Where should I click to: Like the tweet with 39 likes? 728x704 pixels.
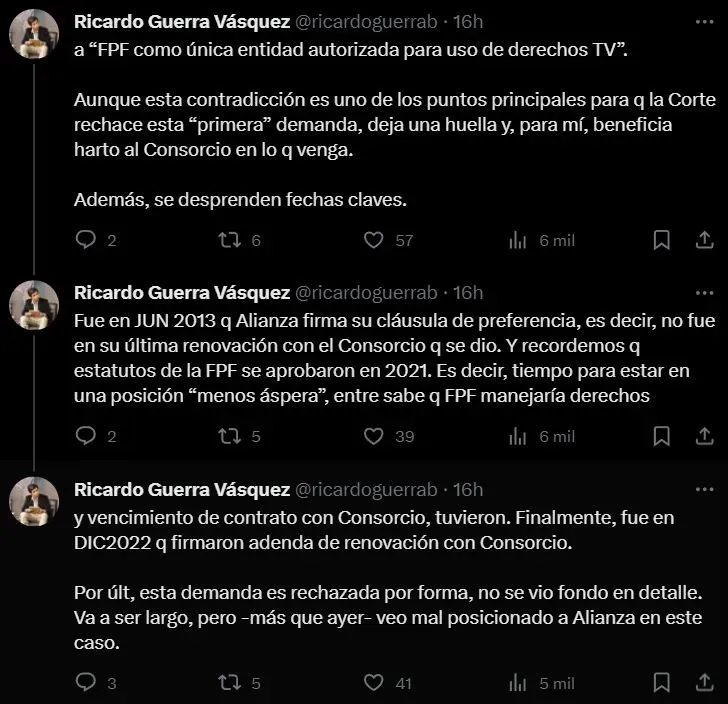(x=374, y=436)
